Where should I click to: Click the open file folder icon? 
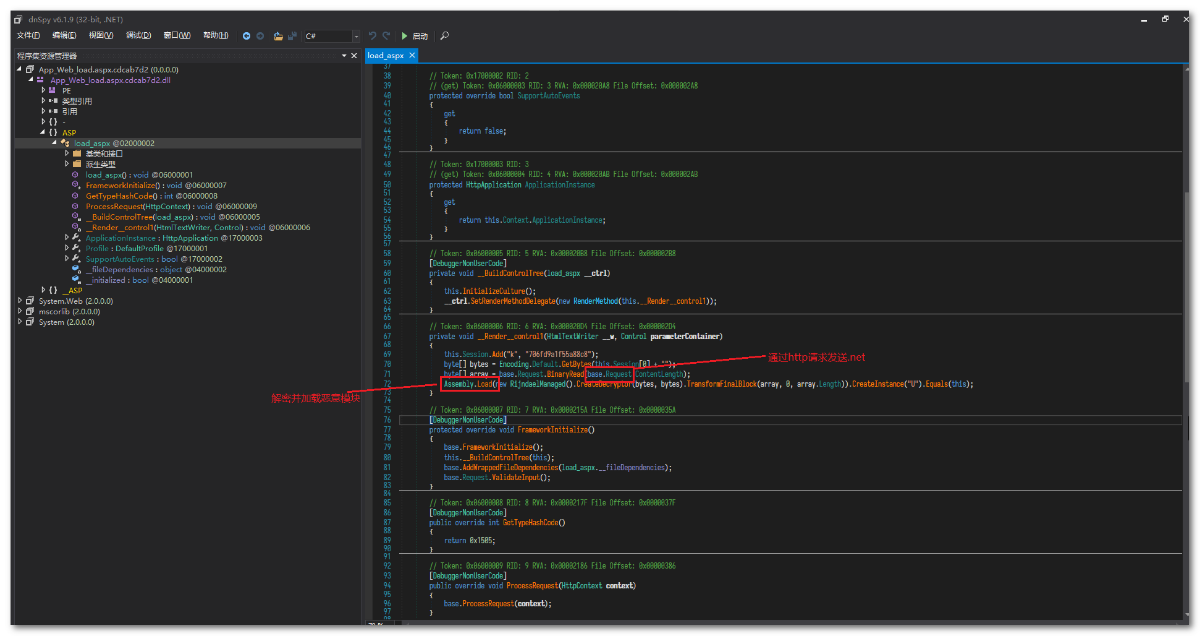[x=278, y=36]
